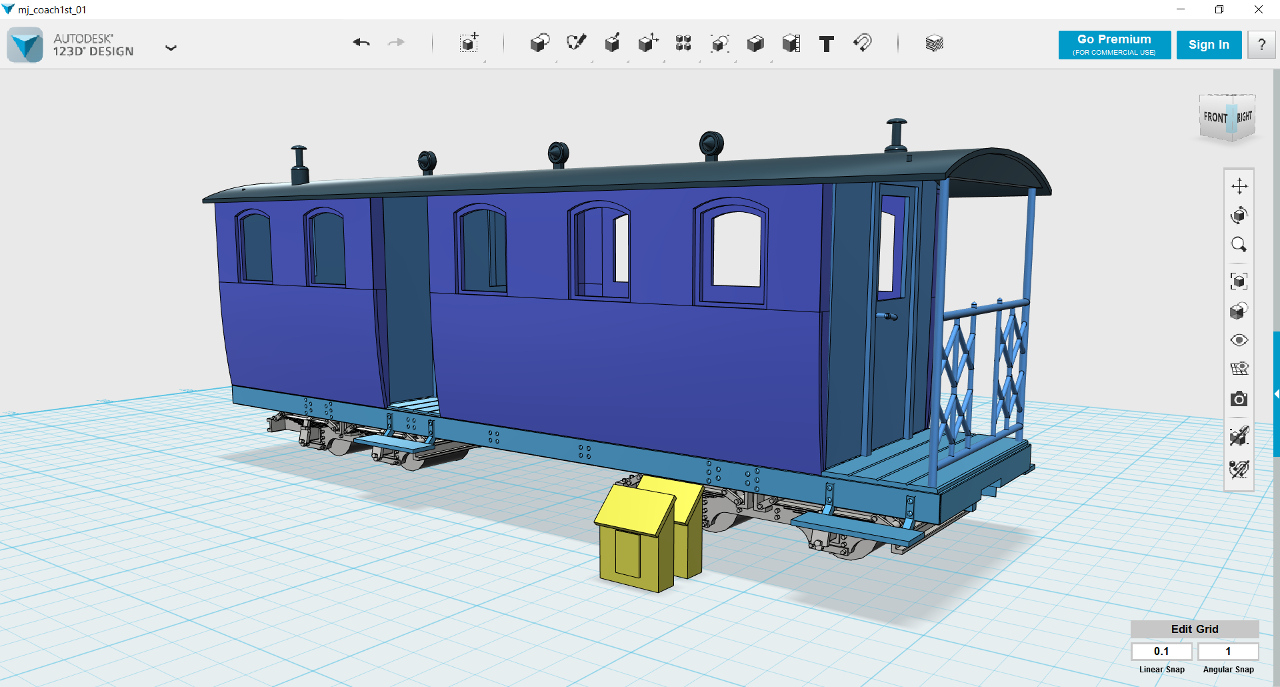
Task: Click the Fit view icon
Action: [x=1239, y=281]
